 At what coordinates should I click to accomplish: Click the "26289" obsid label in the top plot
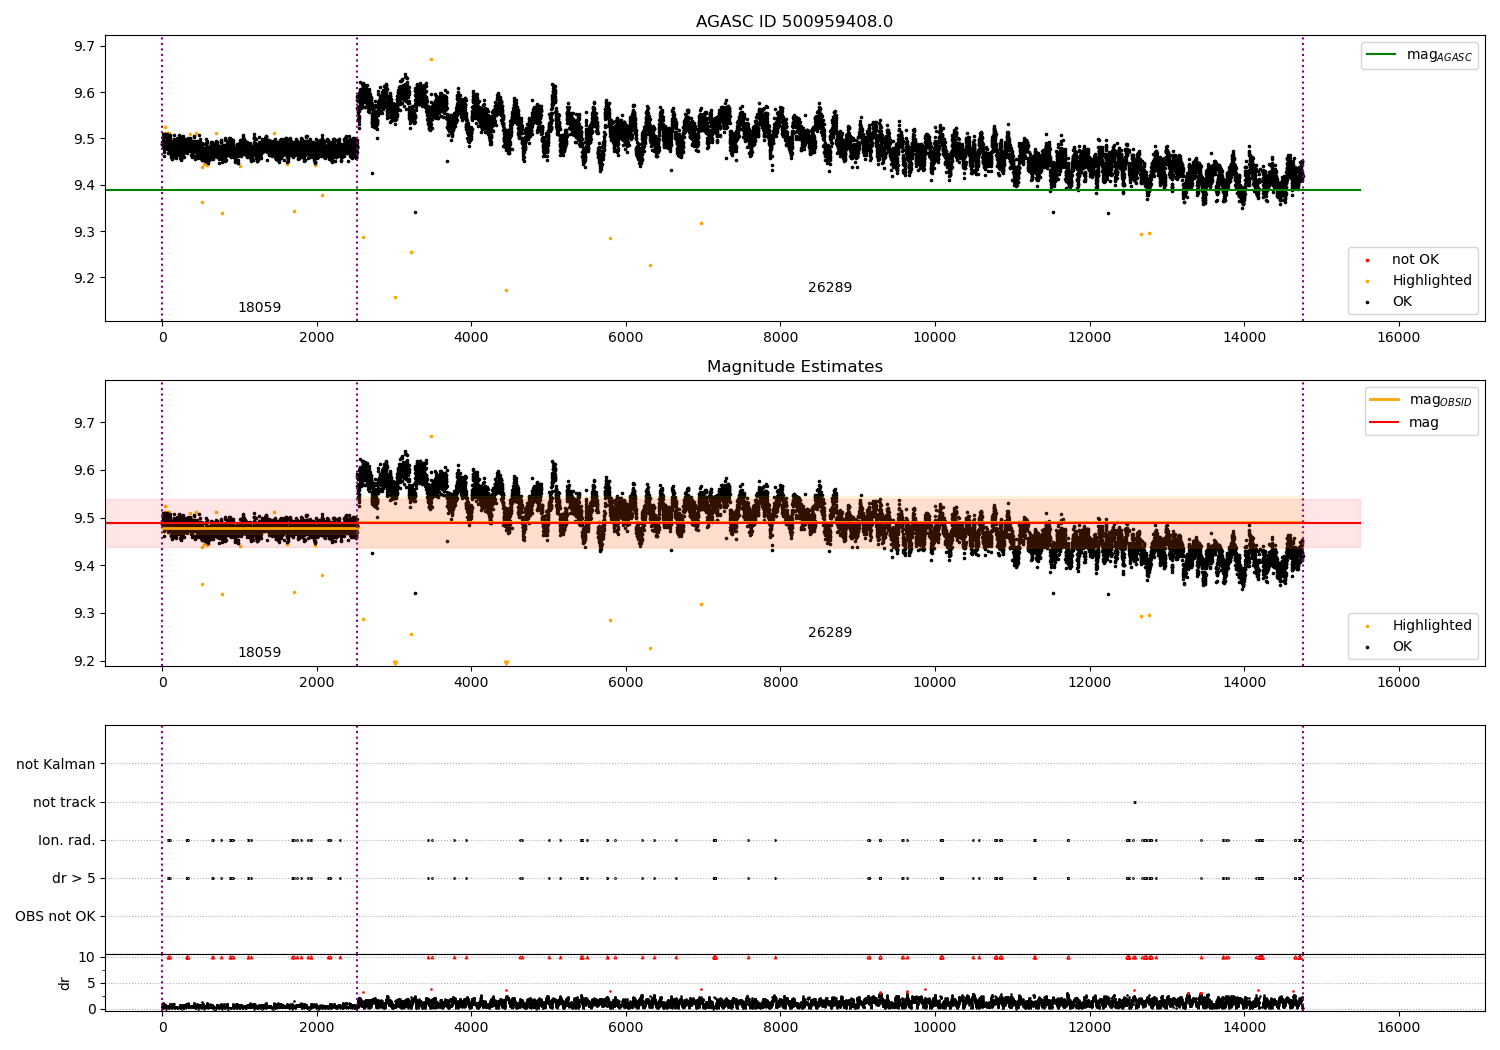830,288
